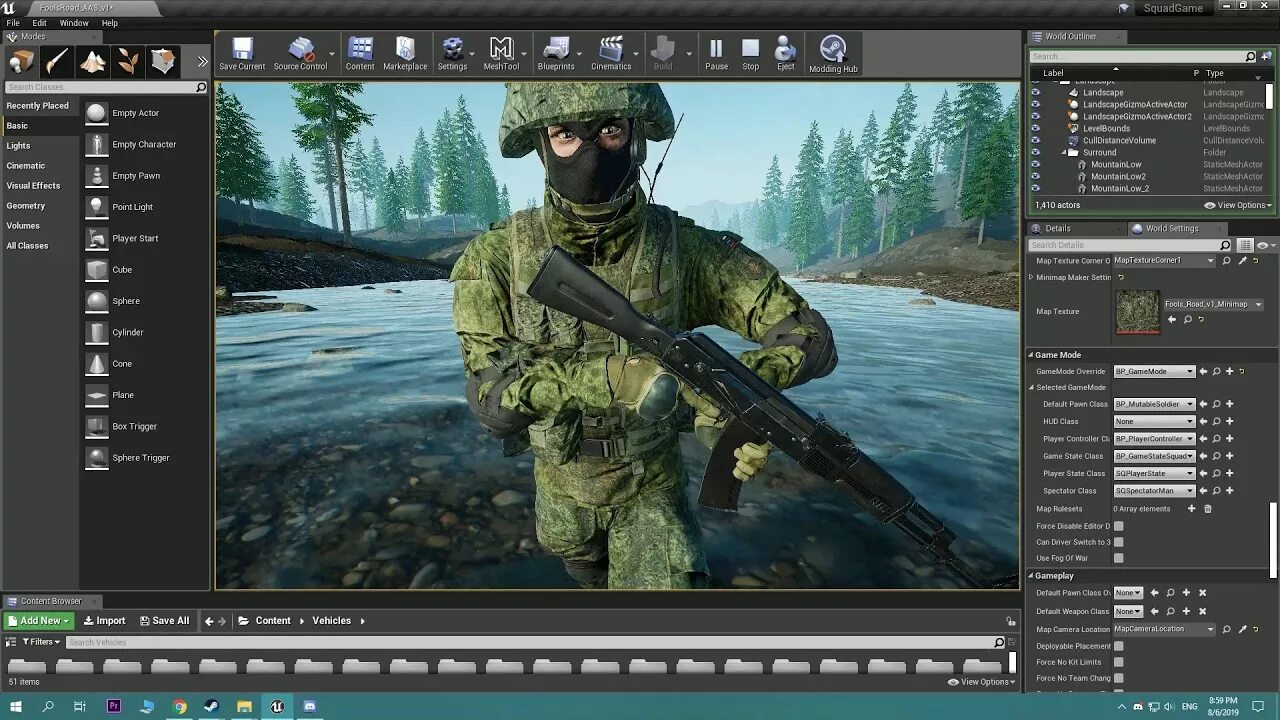Select Player Start in the class list

pos(135,238)
